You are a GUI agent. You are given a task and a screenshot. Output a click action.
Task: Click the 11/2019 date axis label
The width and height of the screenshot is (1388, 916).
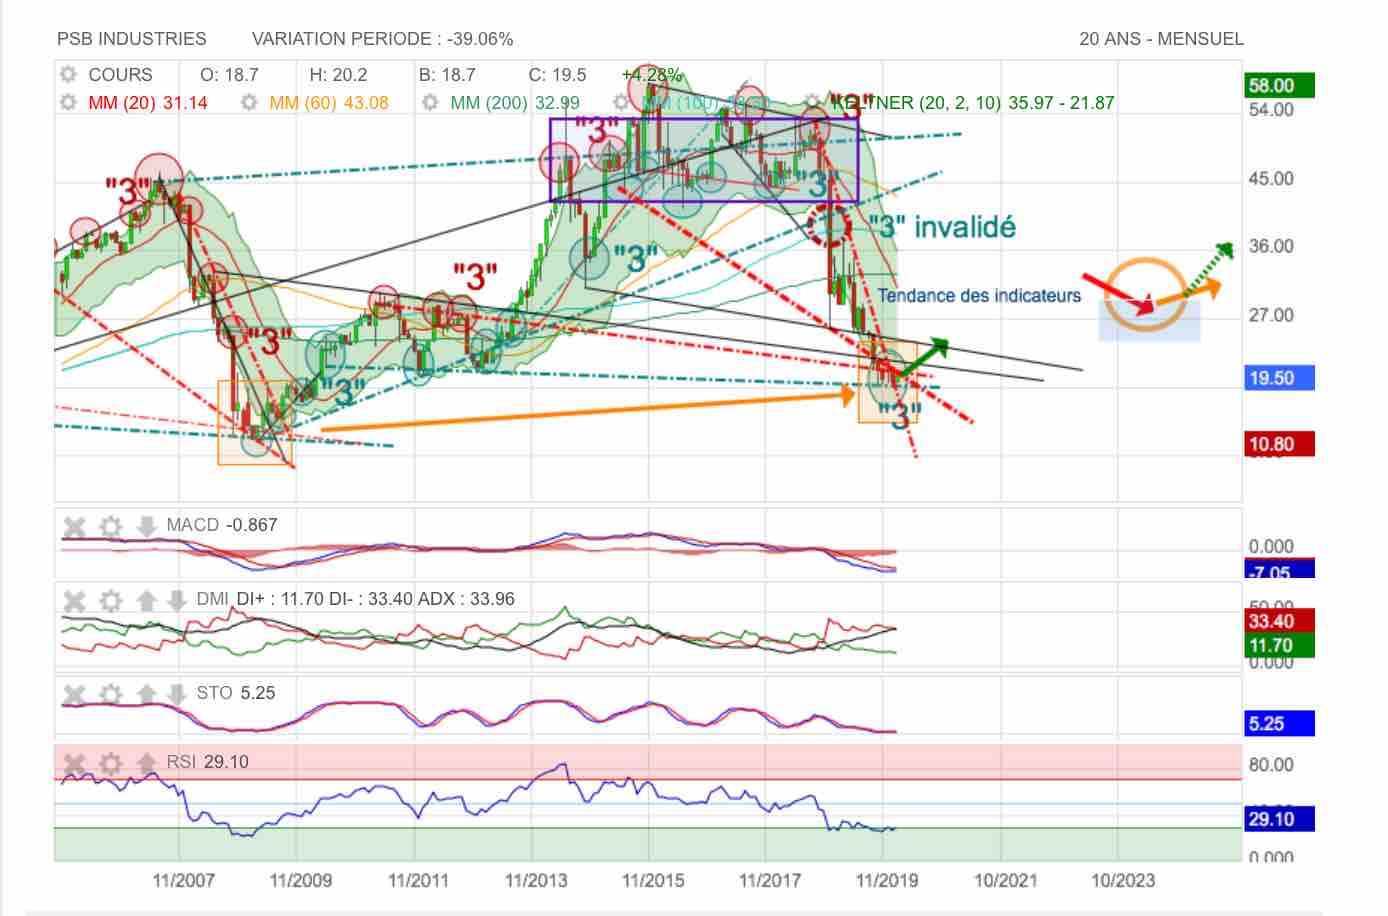[x=887, y=880]
